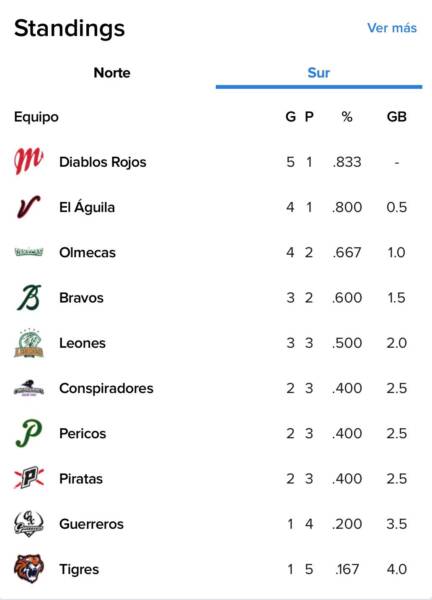This screenshot has height=600, width=432.
Task: Click the Diablos Rojos team logo
Action: pos(29,161)
